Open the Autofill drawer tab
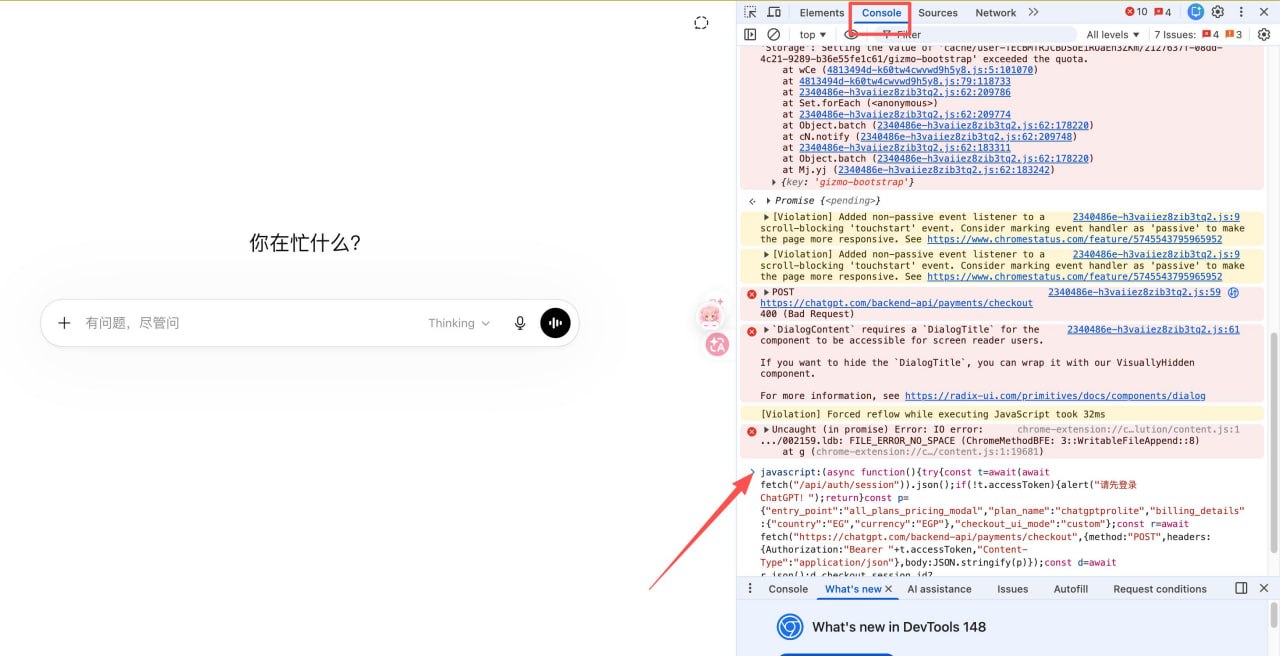The image size is (1280, 656). pos(1070,589)
